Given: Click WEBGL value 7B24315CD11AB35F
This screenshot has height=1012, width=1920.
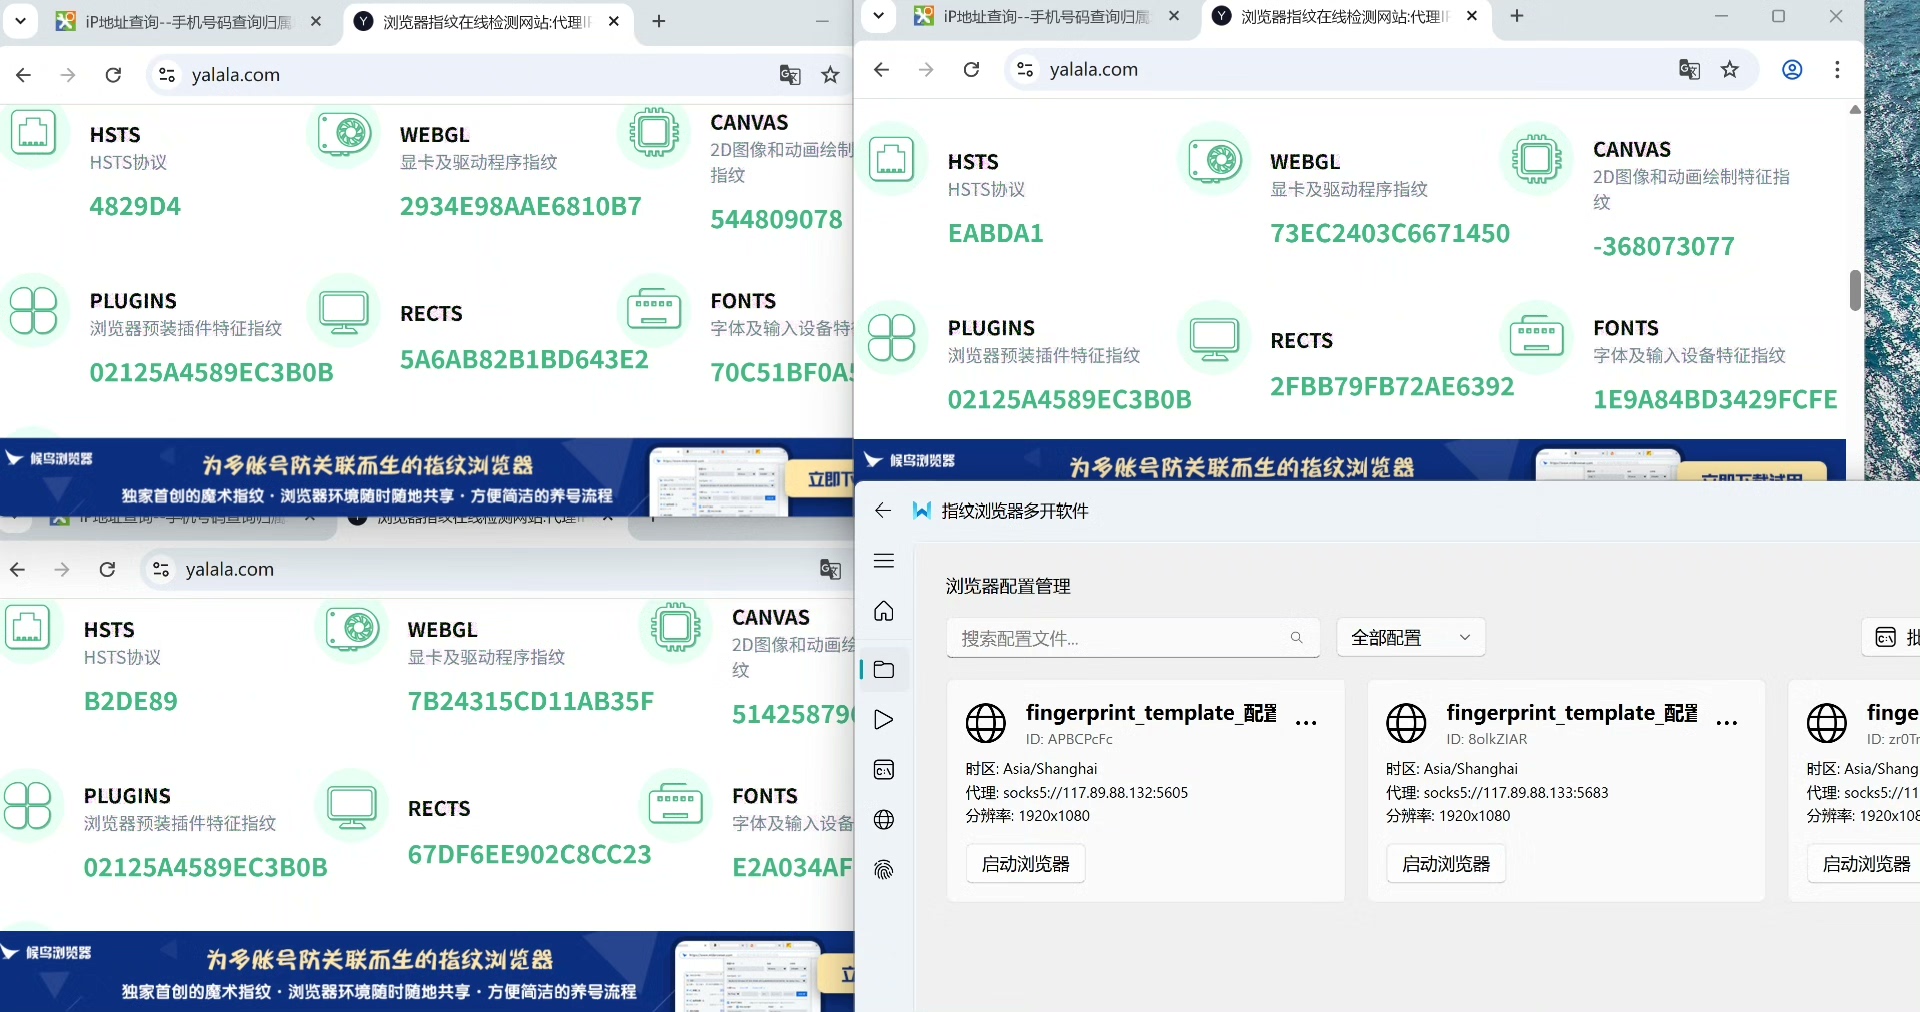Looking at the screenshot, I should click(531, 701).
